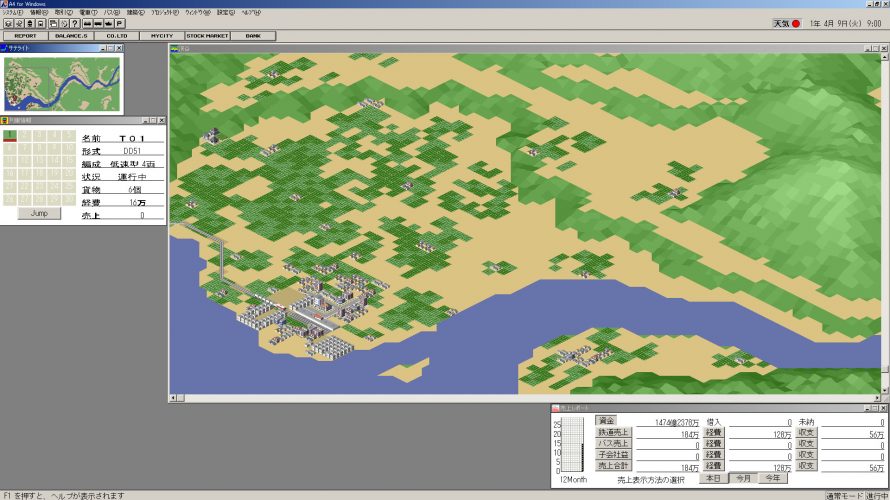The width and height of the screenshot is (890, 500).
Task: Click the 経費 button in the バス売上 row
Action: (x=713, y=443)
